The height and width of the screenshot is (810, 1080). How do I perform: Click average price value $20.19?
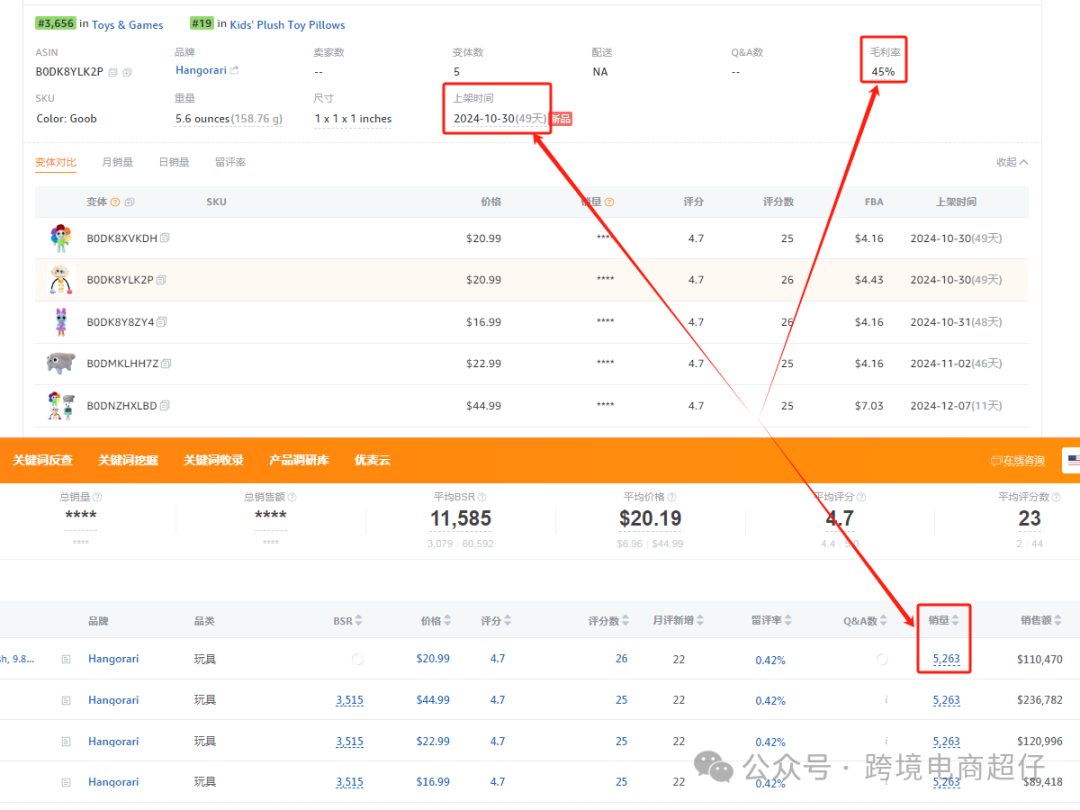[x=650, y=519]
